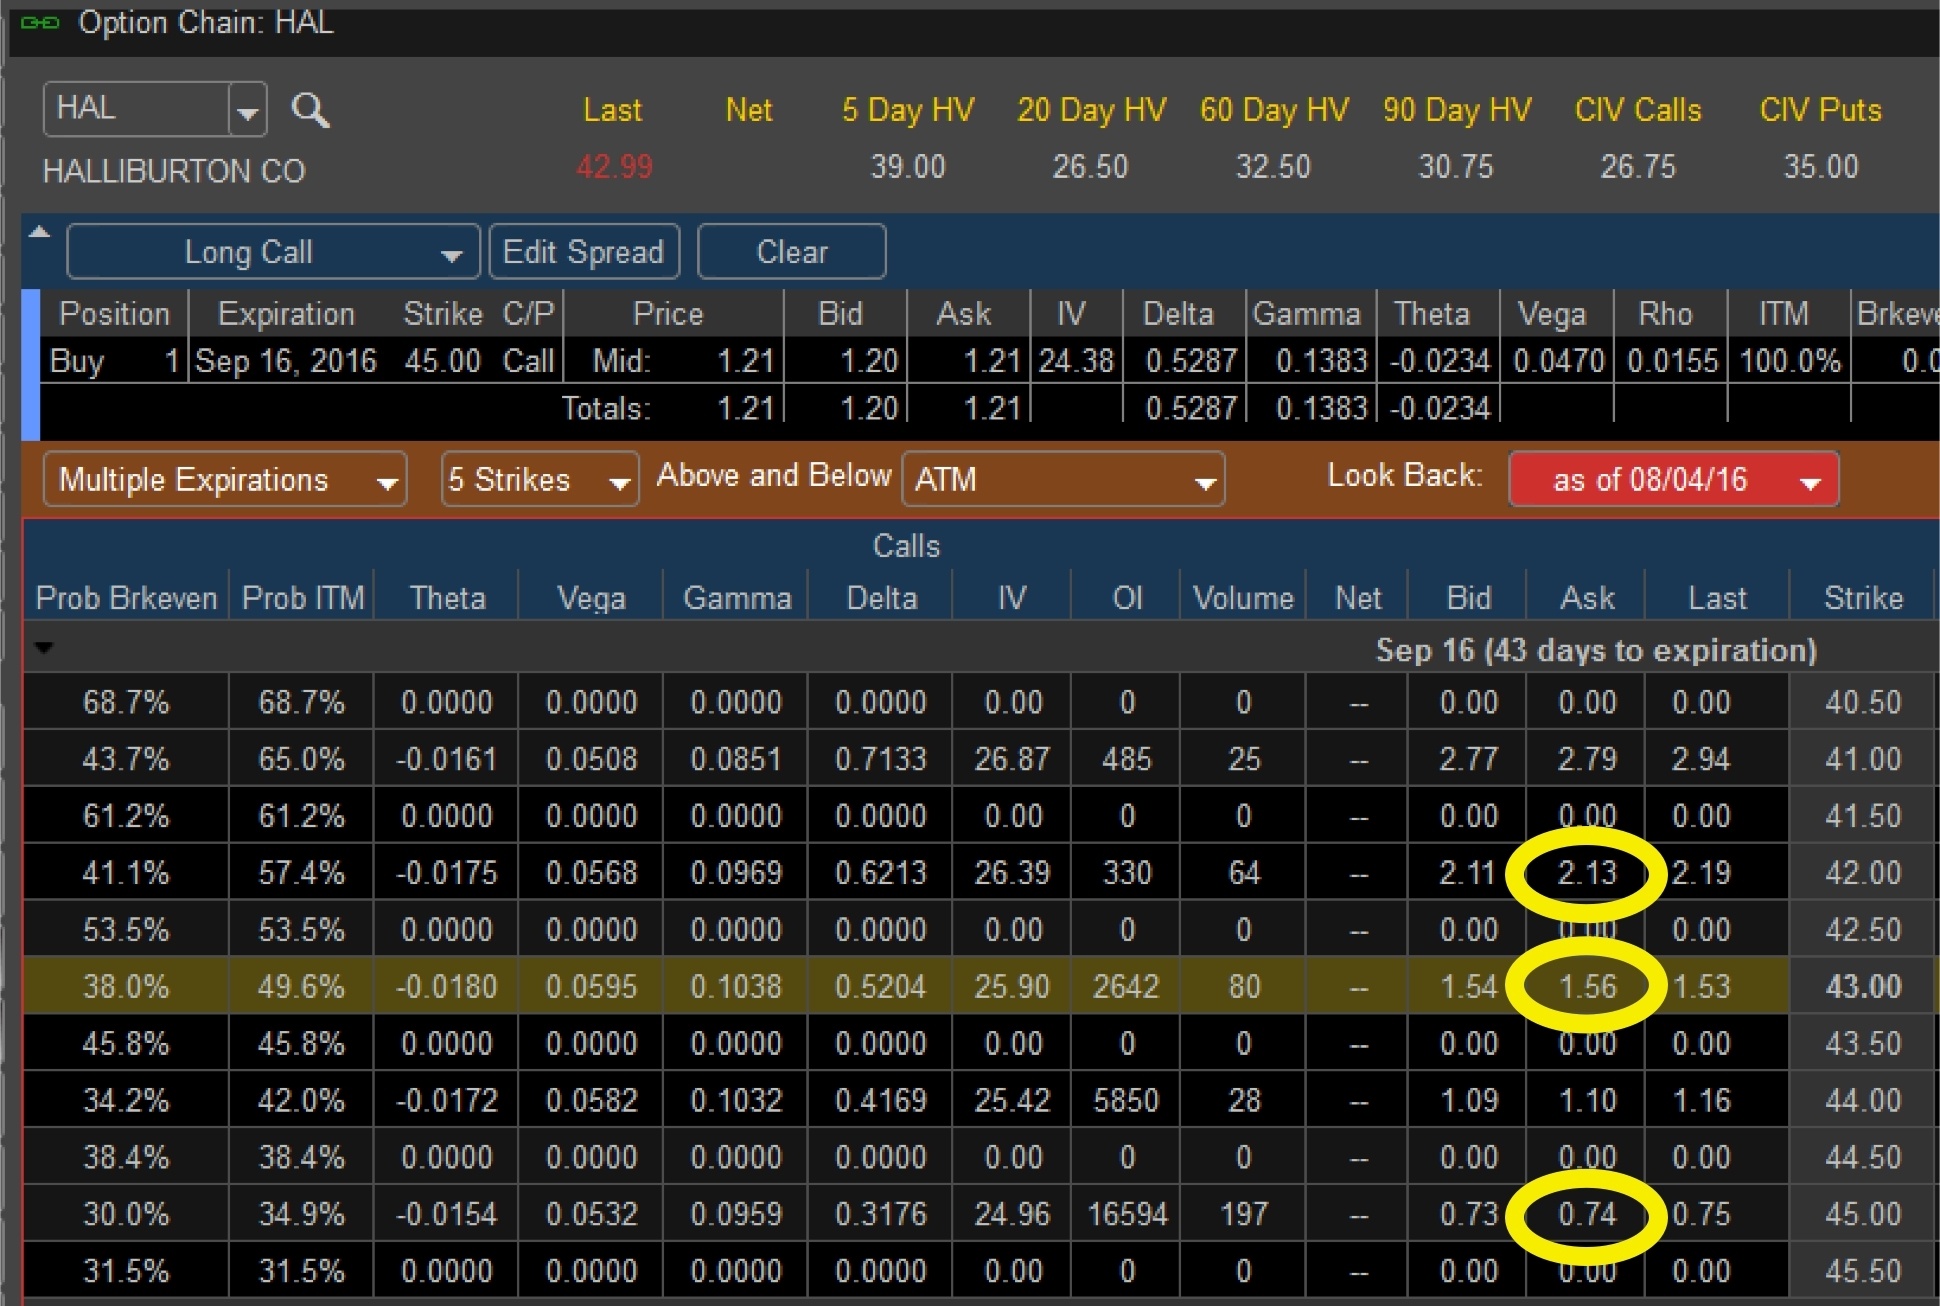Viewport: 1940px width, 1306px height.
Task: Click the calls Ask column header
Action: click(x=1587, y=598)
